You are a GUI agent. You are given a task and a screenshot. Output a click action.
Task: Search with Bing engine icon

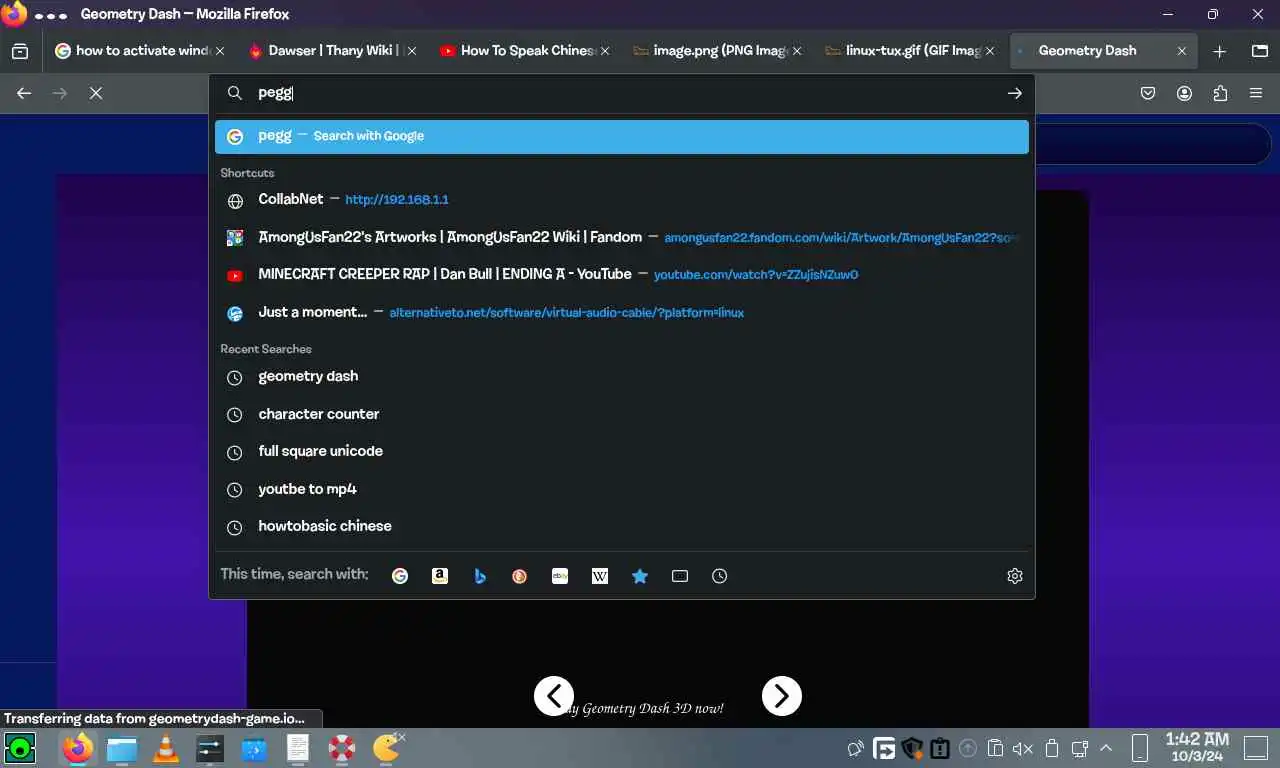point(480,576)
